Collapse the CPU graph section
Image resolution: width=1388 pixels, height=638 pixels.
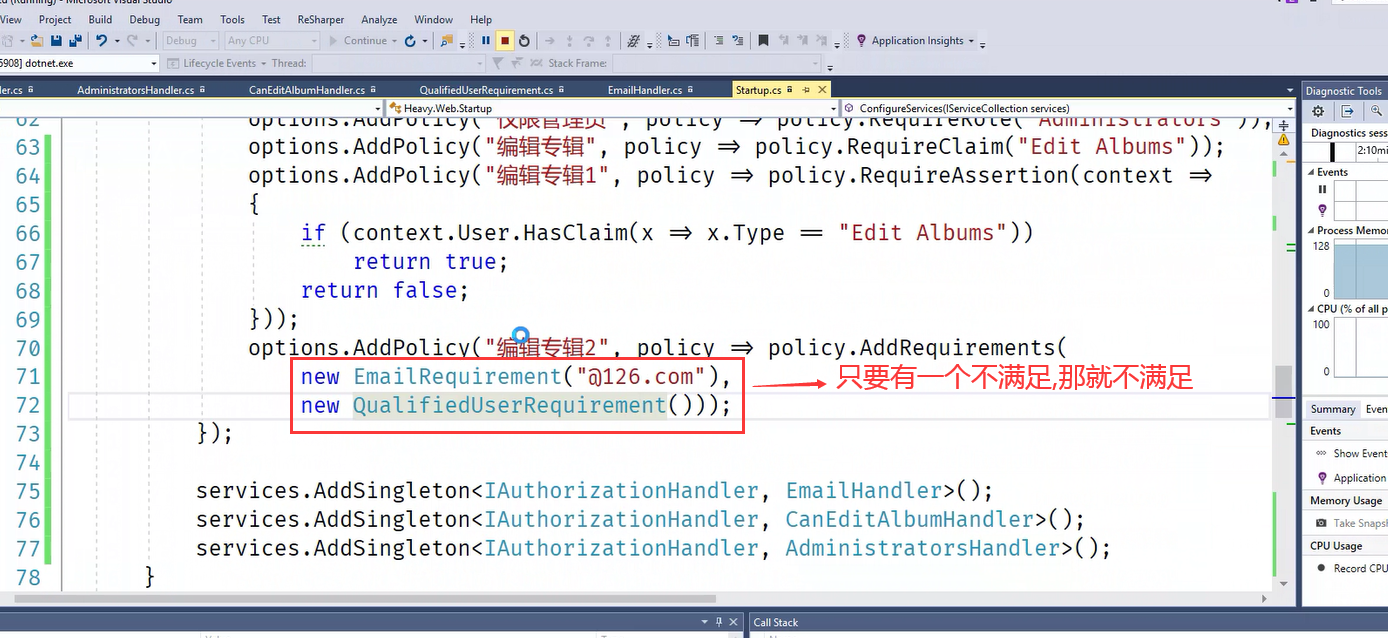point(1312,308)
